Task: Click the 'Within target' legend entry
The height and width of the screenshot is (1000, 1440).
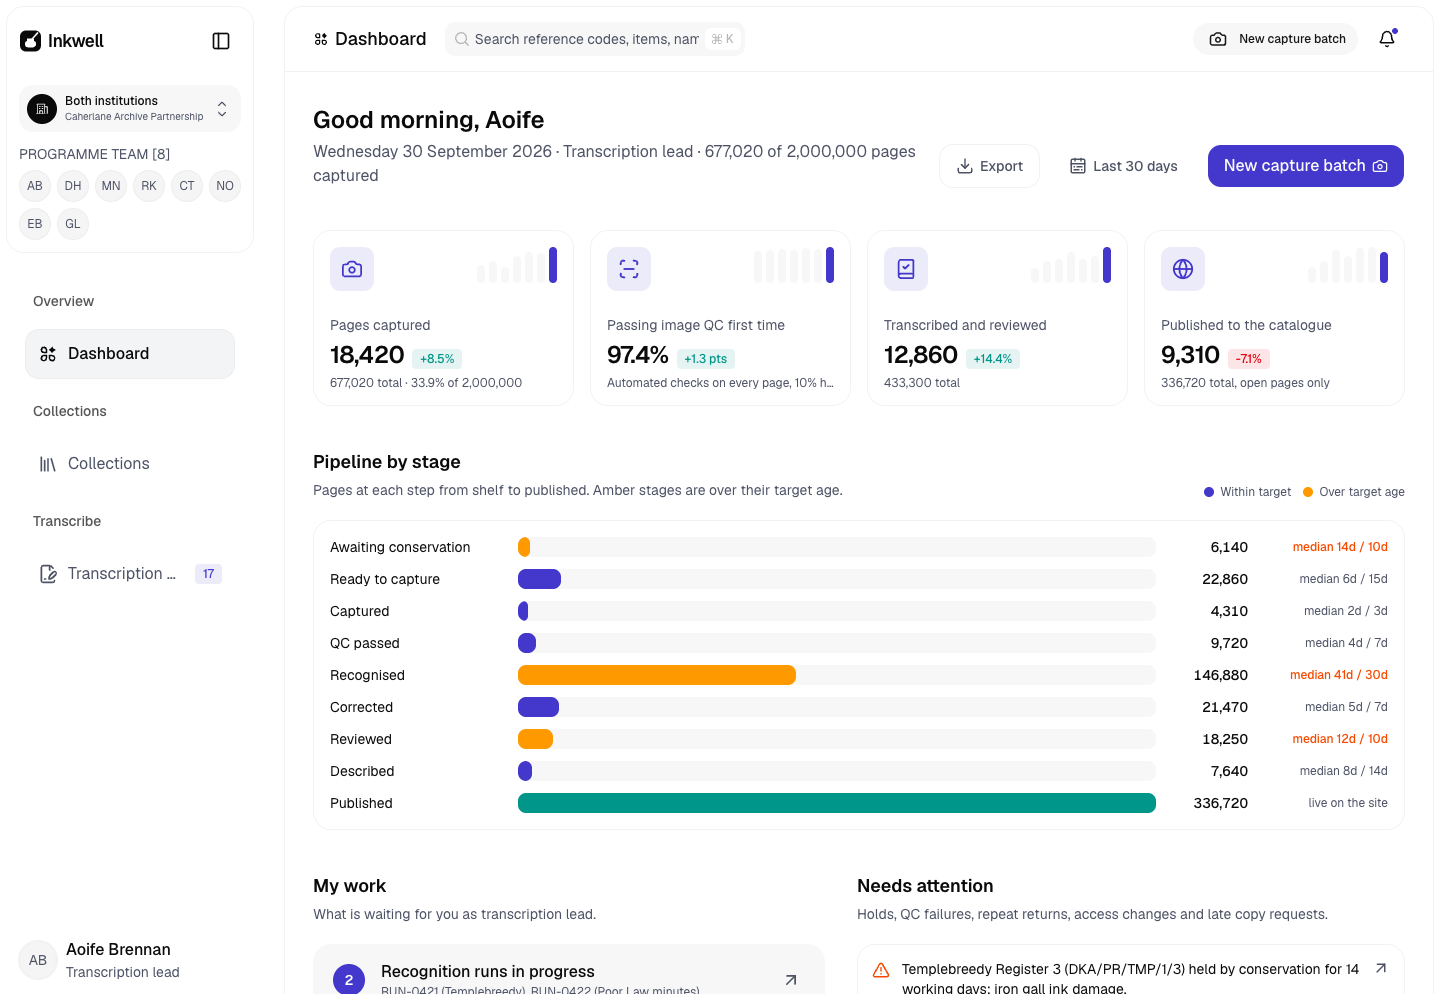Action: (x=1247, y=492)
